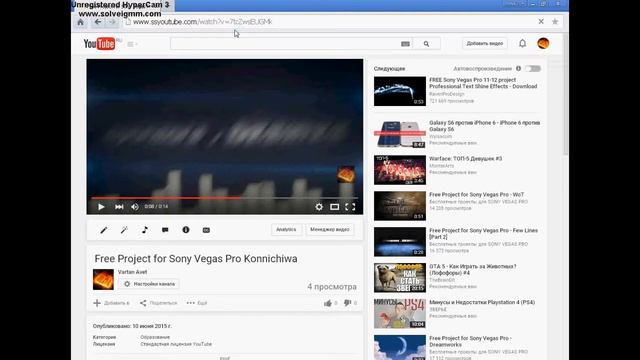
Task: Skip to next video button
Action: pyautogui.click(x=119, y=207)
